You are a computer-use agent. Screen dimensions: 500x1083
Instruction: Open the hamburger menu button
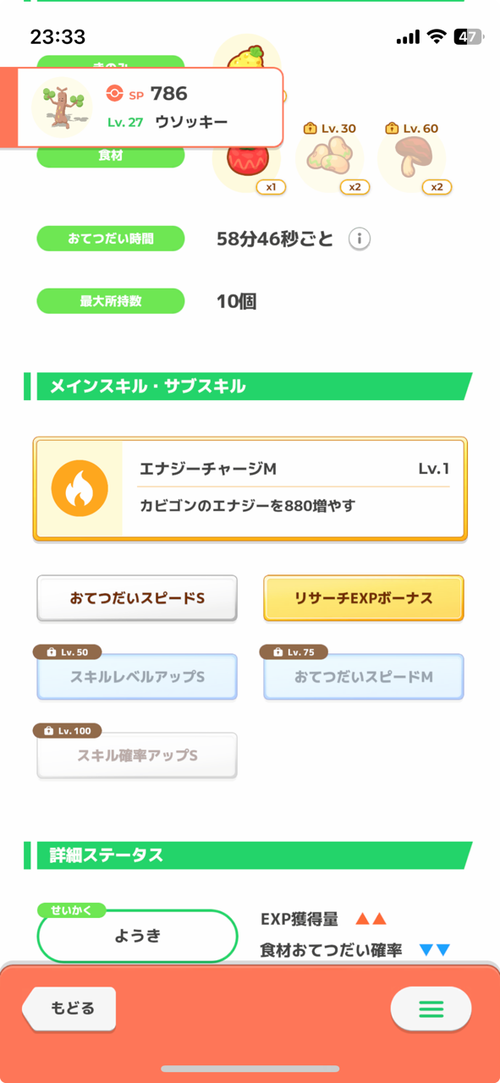(x=431, y=1009)
